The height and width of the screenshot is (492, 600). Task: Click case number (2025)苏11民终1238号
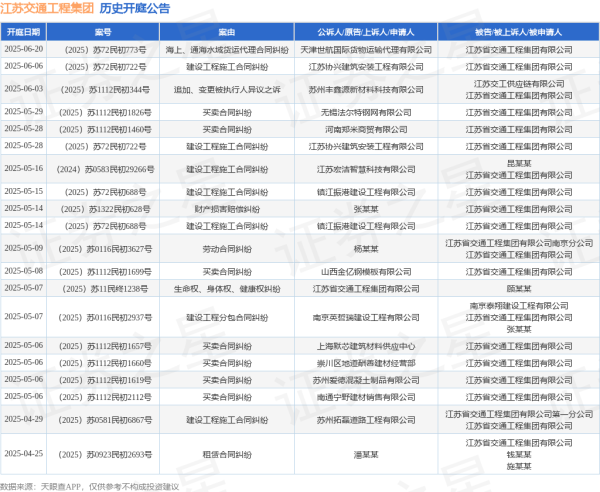[x=103, y=289]
